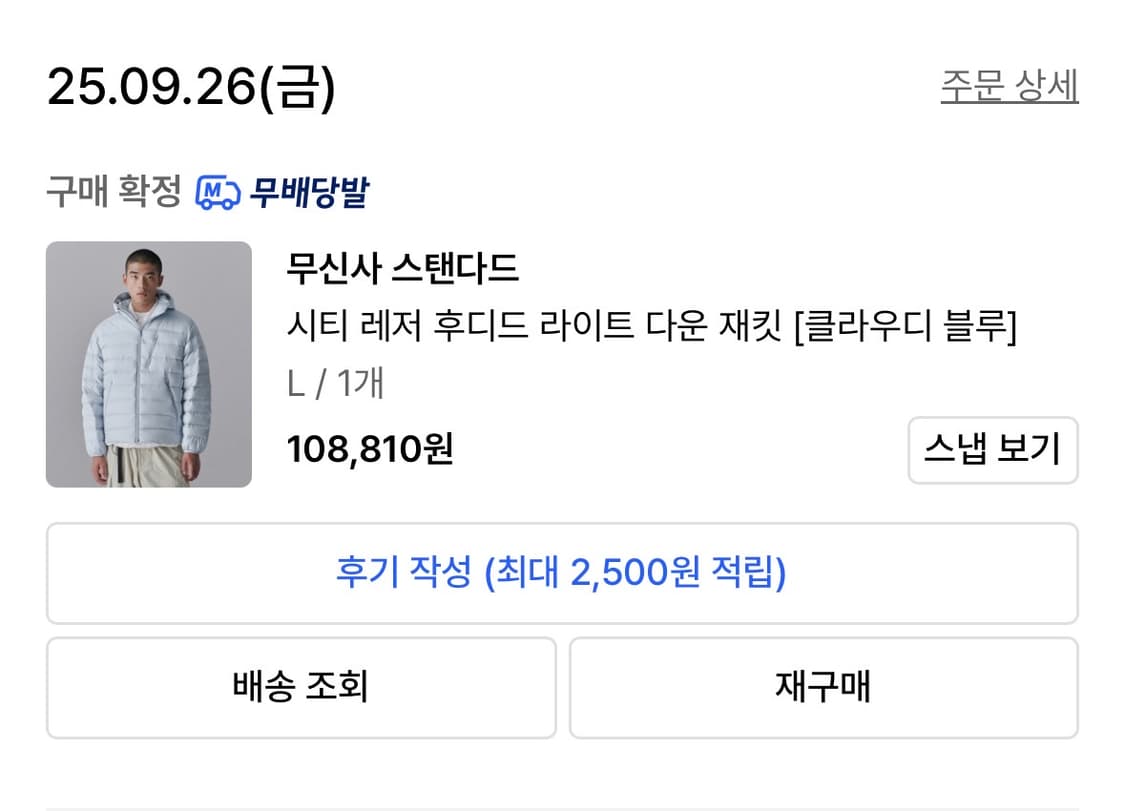Reorder the item with 재구매 button
The height and width of the screenshot is (811, 1125).
click(823, 687)
